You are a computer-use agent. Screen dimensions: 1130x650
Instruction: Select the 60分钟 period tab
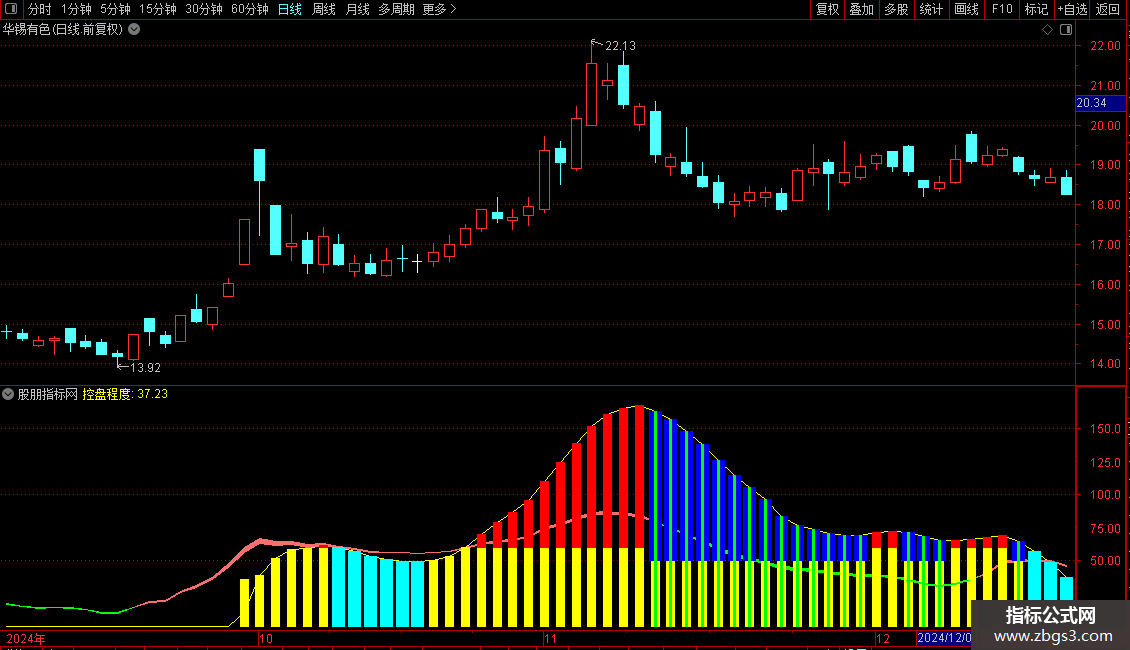point(250,9)
